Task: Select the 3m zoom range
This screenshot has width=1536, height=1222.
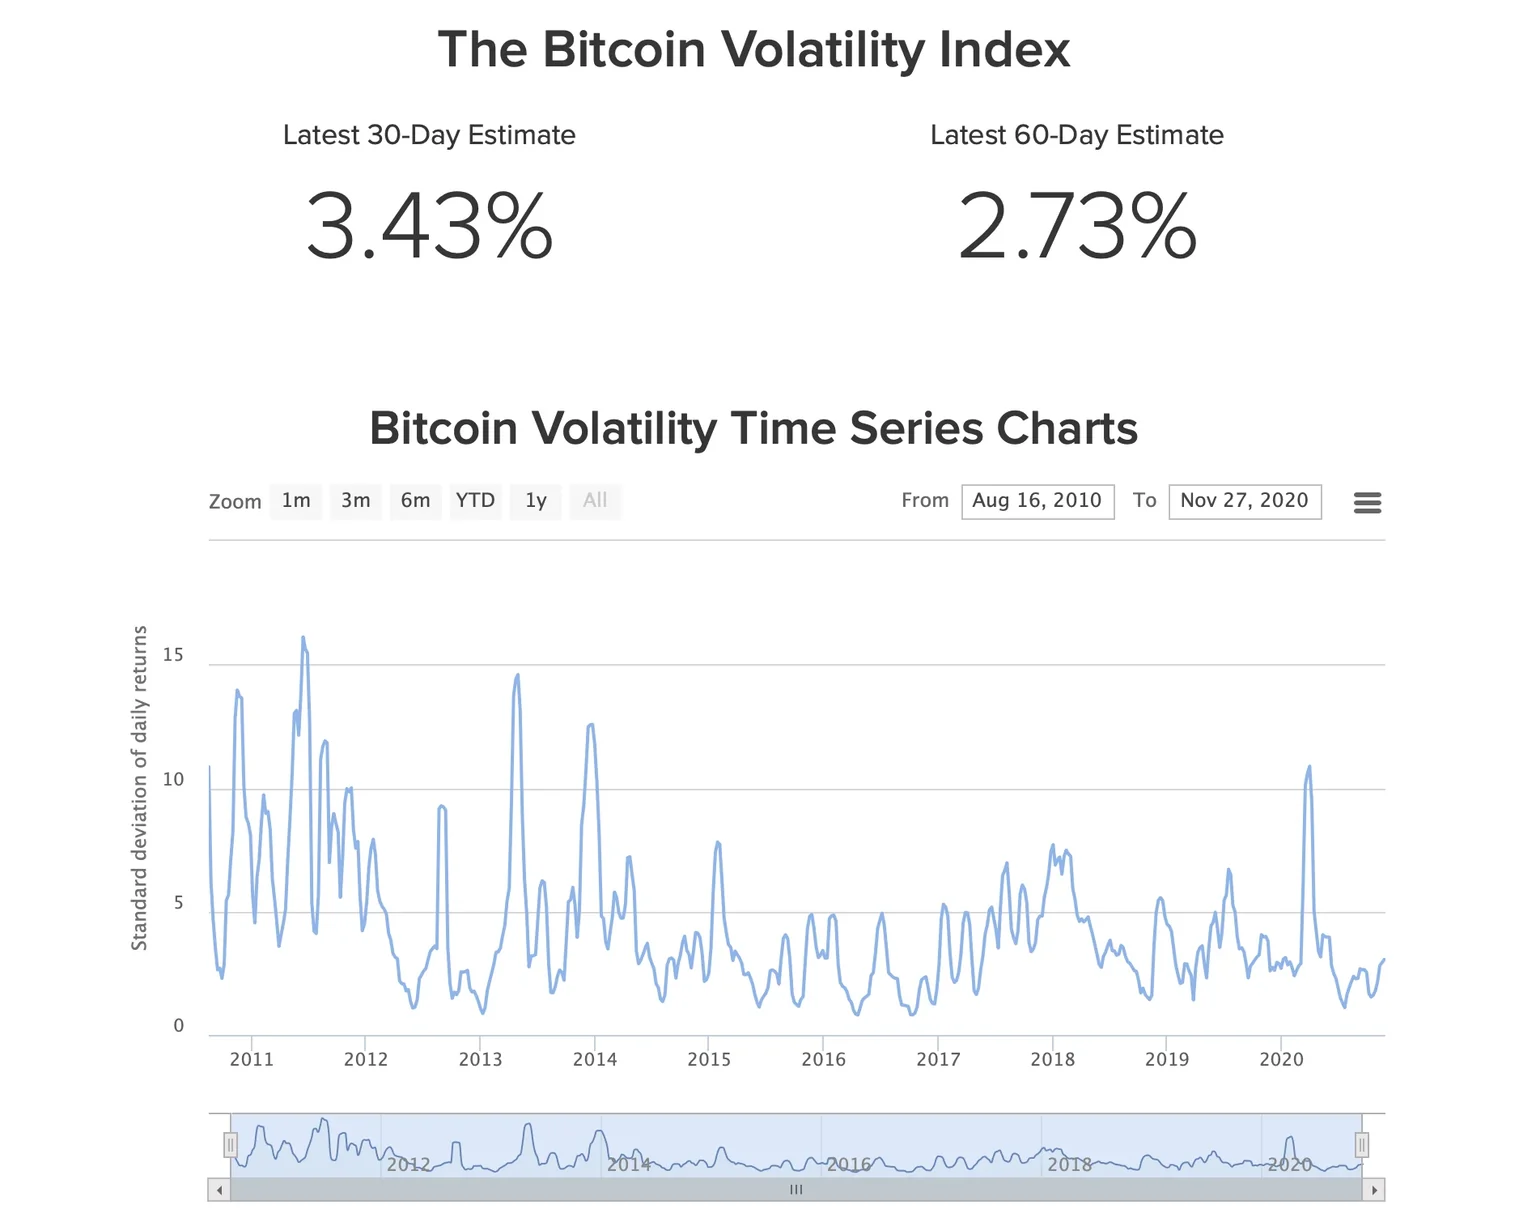Action: (356, 501)
